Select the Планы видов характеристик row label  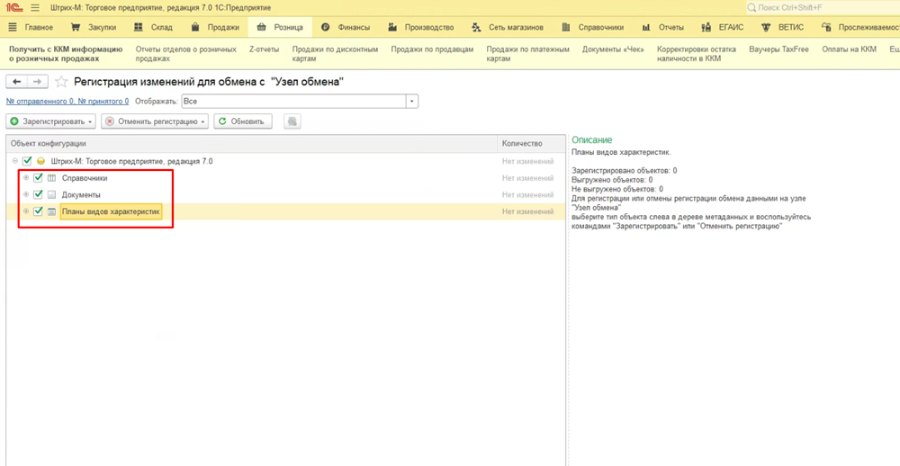pos(111,212)
